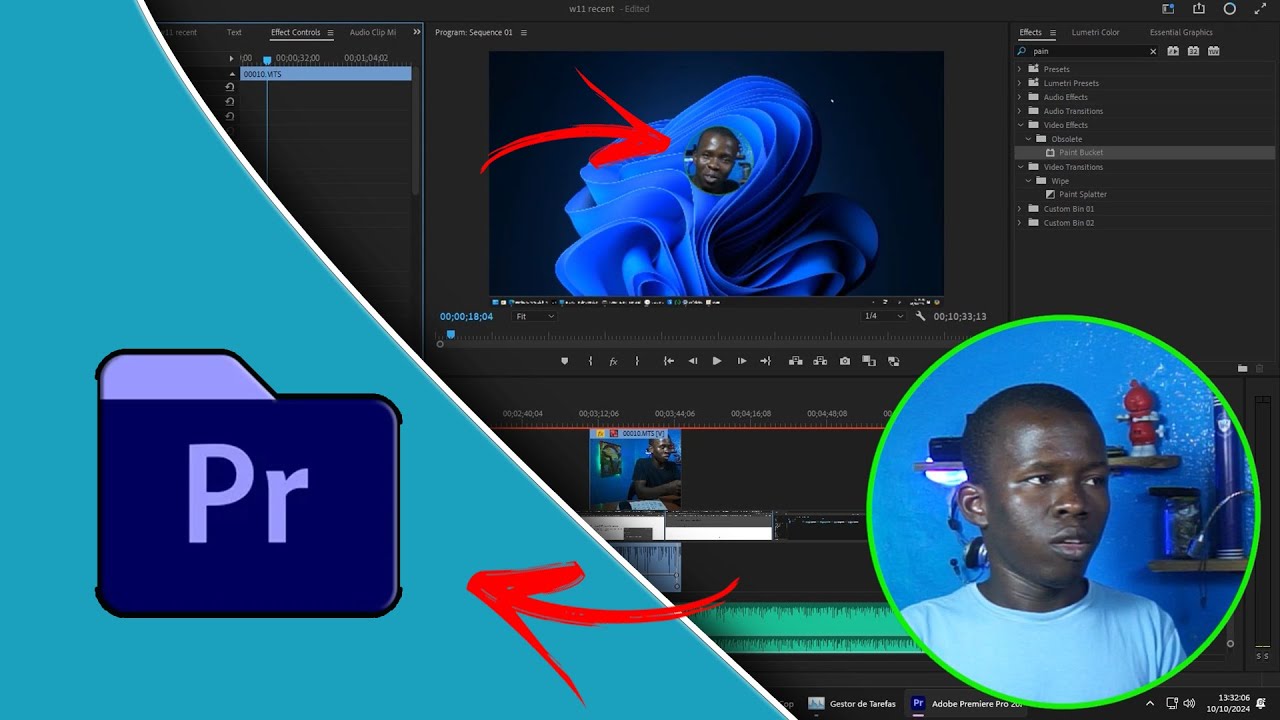Image resolution: width=1280 pixels, height=720 pixels.
Task: Expand the Audio Effects folder arrow
Action: pos(1020,97)
